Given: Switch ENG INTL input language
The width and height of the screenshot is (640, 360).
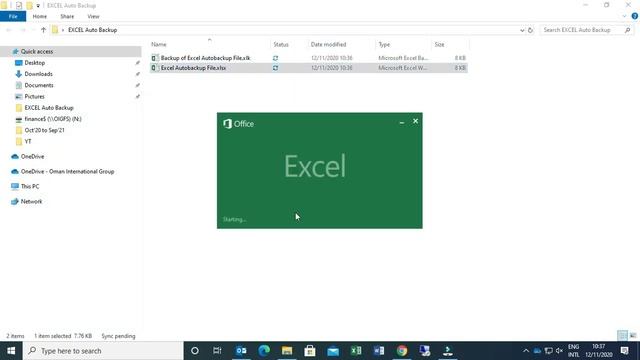Looking at the screenshot, I should 573,351.
